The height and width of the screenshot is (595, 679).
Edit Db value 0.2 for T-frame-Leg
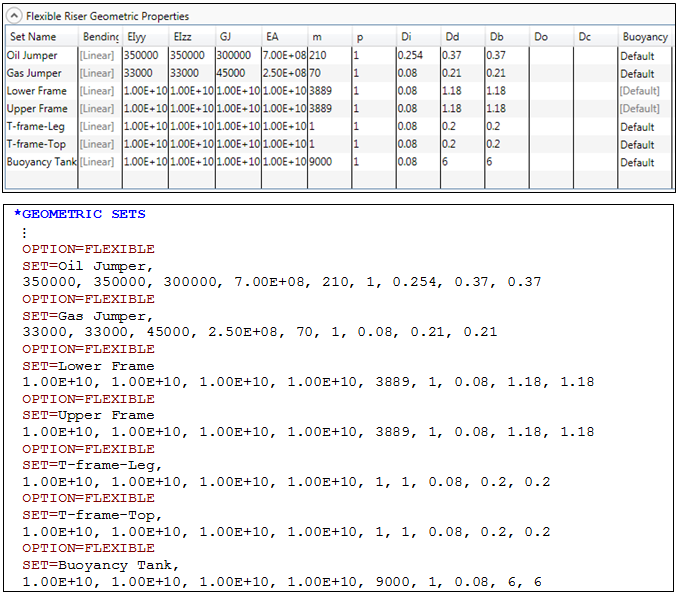pos(507,126)
